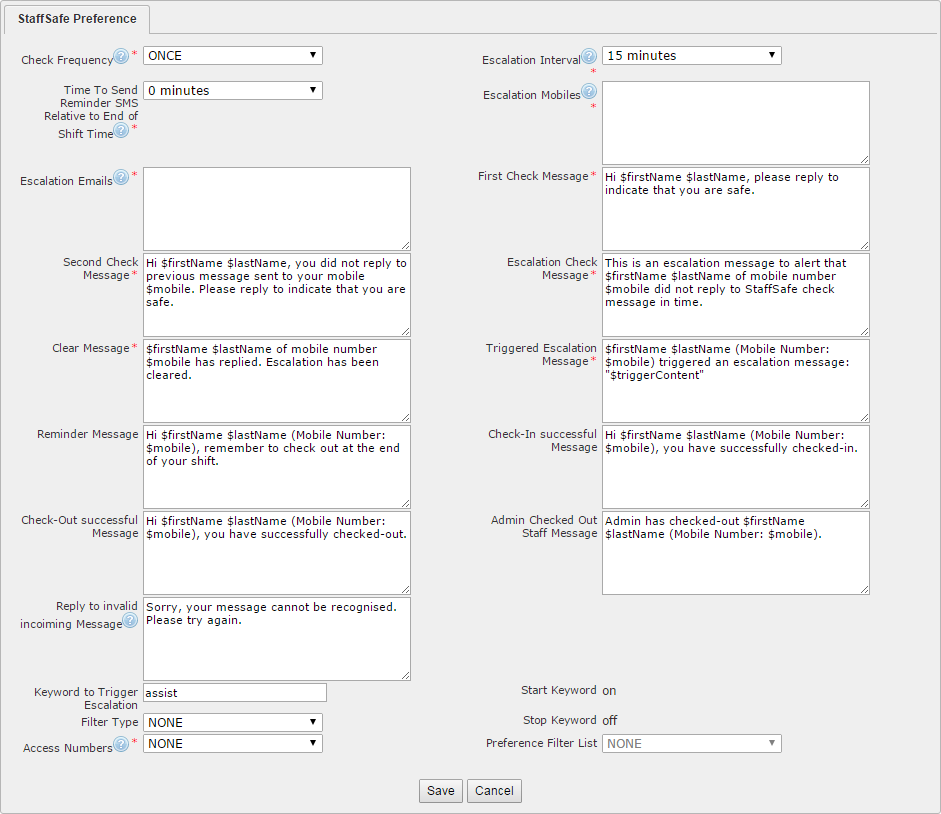This screenshot has width=941, height=814.
Task: Open help icon for Escalation Interval
Action: (589, 56)
